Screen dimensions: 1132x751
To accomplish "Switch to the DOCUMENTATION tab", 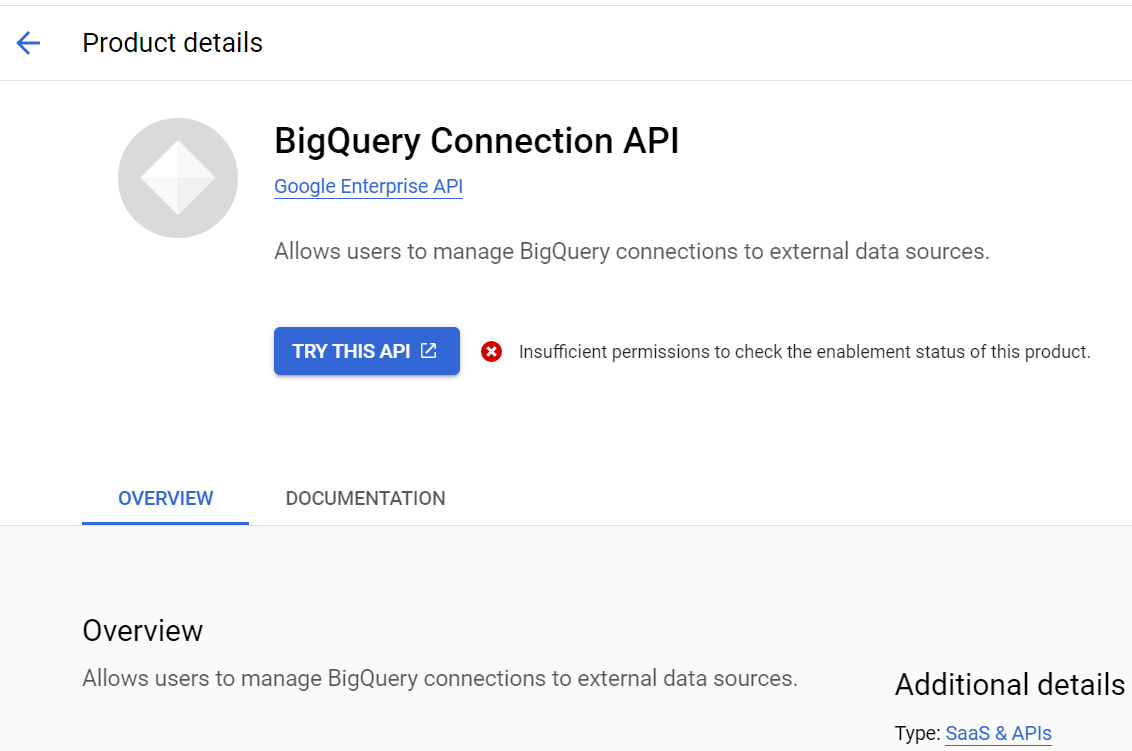I will (365, 498).
